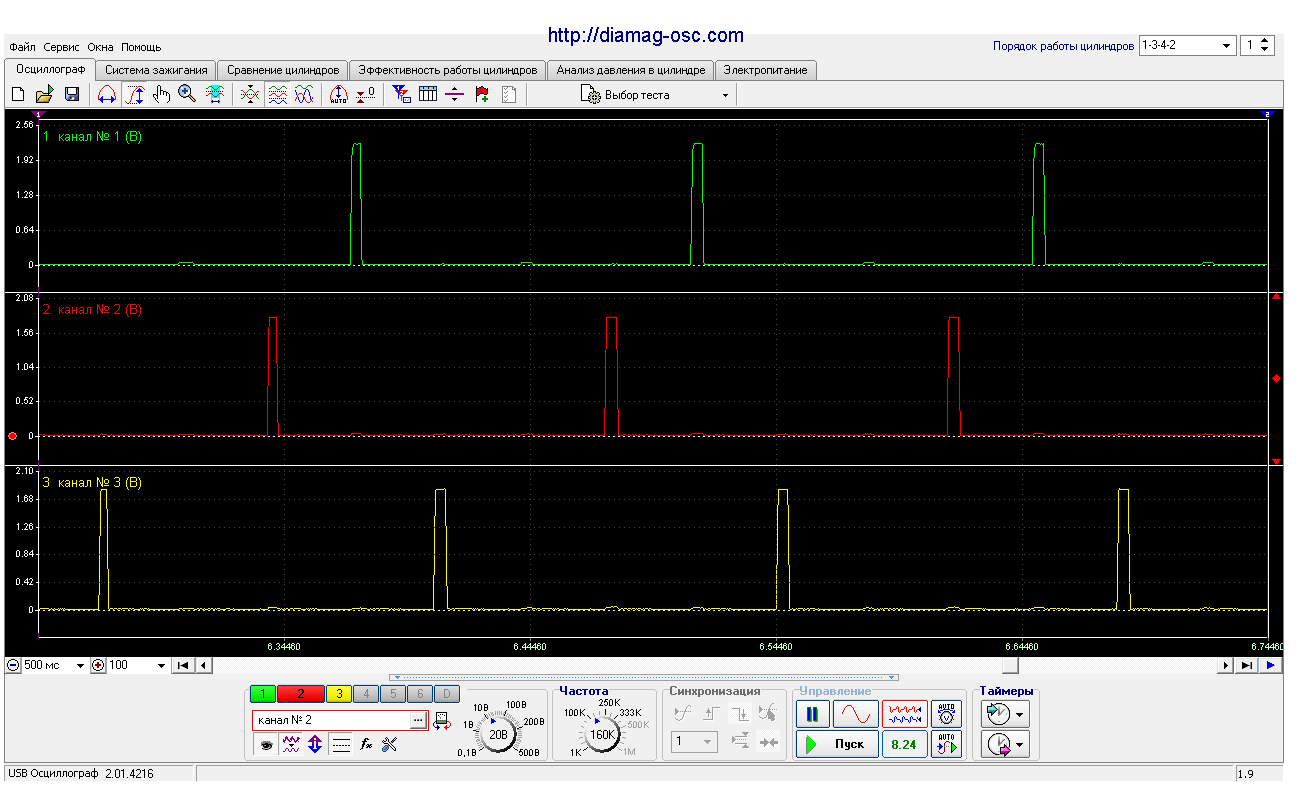Click the horizontal lines level icon
This screenshot has width=1296, height=786.
(x=341, y=744)
